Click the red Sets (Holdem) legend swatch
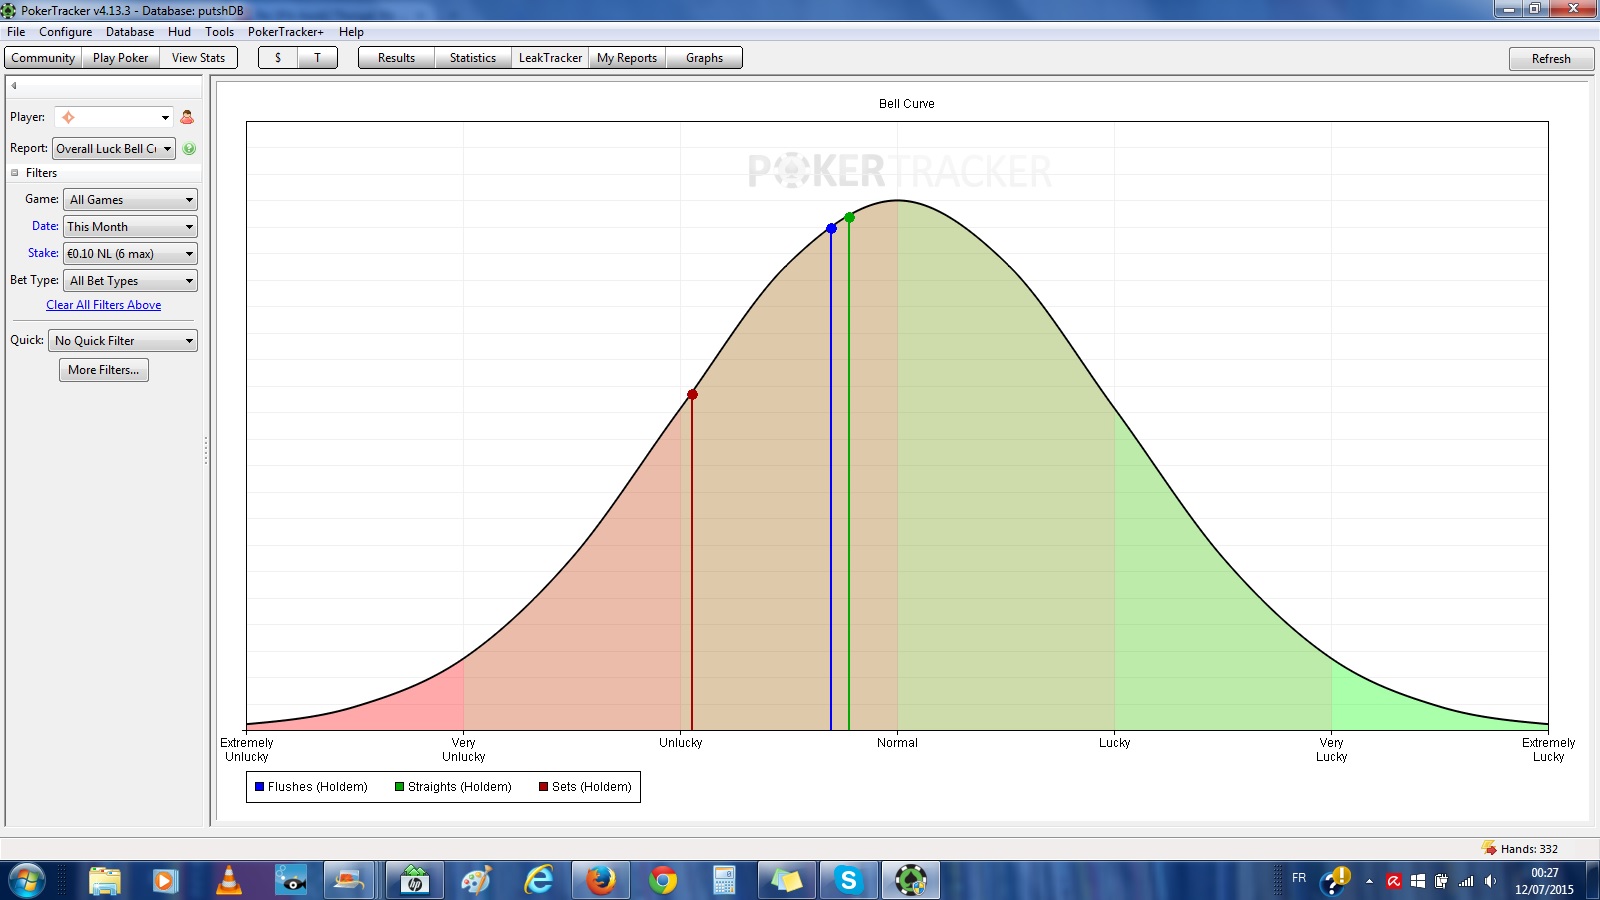This screenshot has height=900, width=1600. 543,787
